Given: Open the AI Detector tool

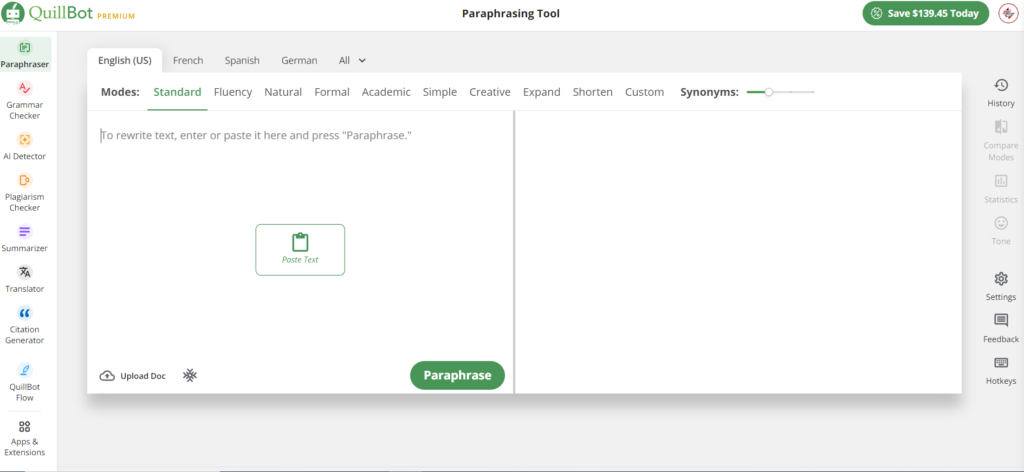Looking at the screenshot, I should point(25,145).
